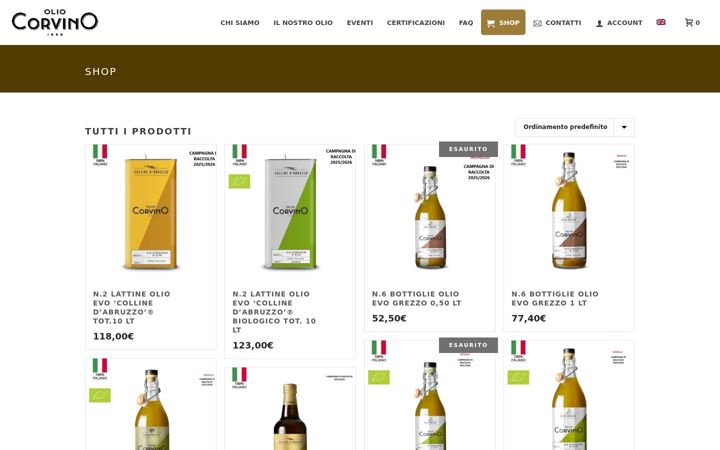The width and height of the screenshot is (720, 450).
Task: Click the sorting dropdown arrow
Action: 624,127
